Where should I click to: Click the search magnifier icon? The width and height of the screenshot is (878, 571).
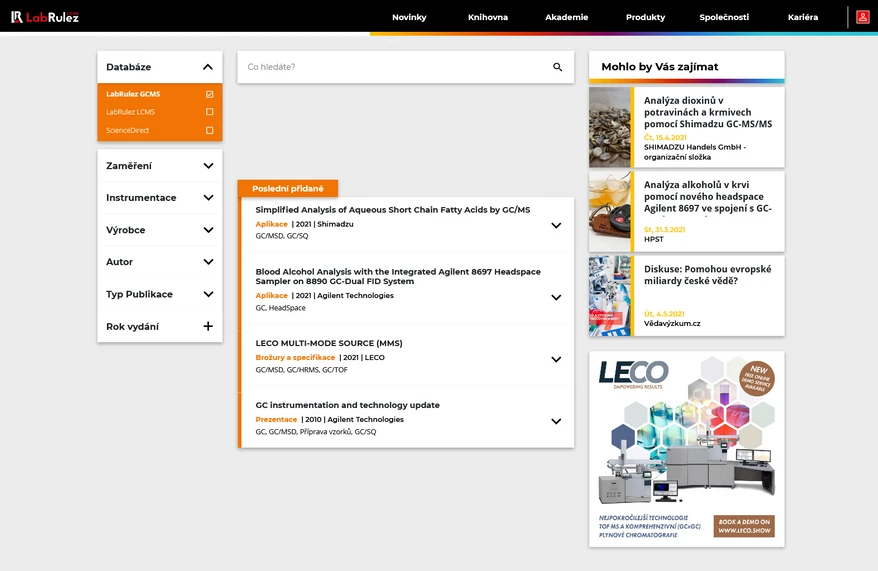point(558,67)
